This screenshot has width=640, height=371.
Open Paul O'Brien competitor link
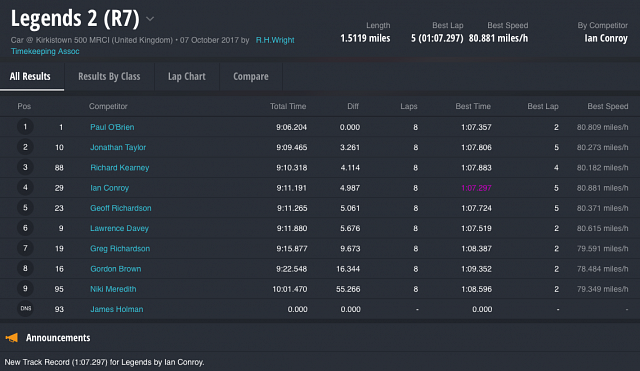112,127
